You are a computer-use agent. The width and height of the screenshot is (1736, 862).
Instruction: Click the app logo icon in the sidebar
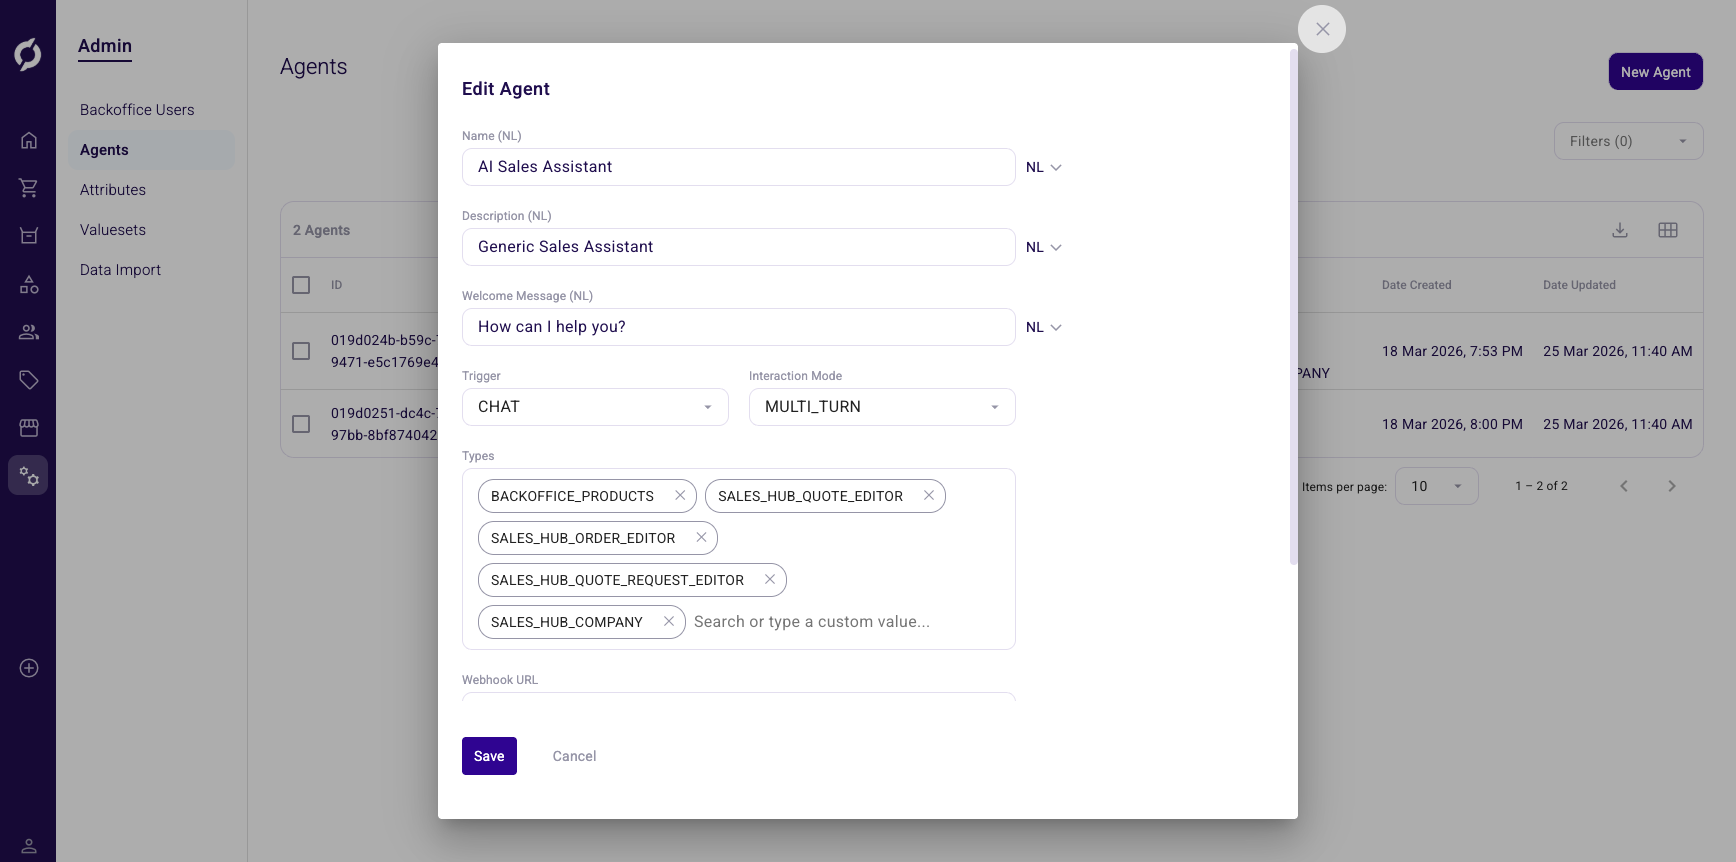28,54
